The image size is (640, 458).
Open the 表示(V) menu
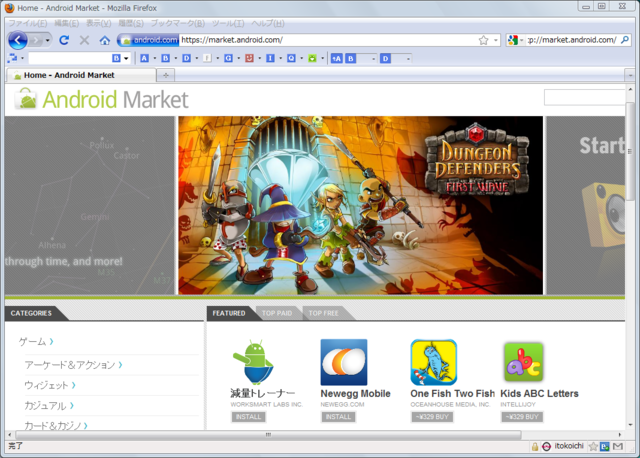pyautogui.click(x=98, y=23)
